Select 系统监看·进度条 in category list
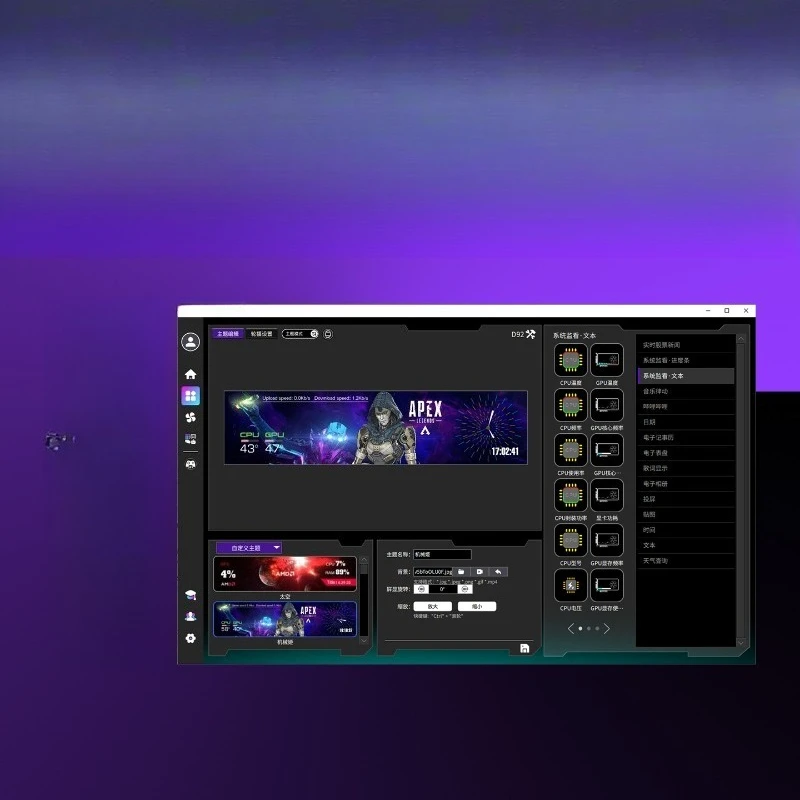The image size is (800, 800). pyautogui.click(x=686, y=361)
